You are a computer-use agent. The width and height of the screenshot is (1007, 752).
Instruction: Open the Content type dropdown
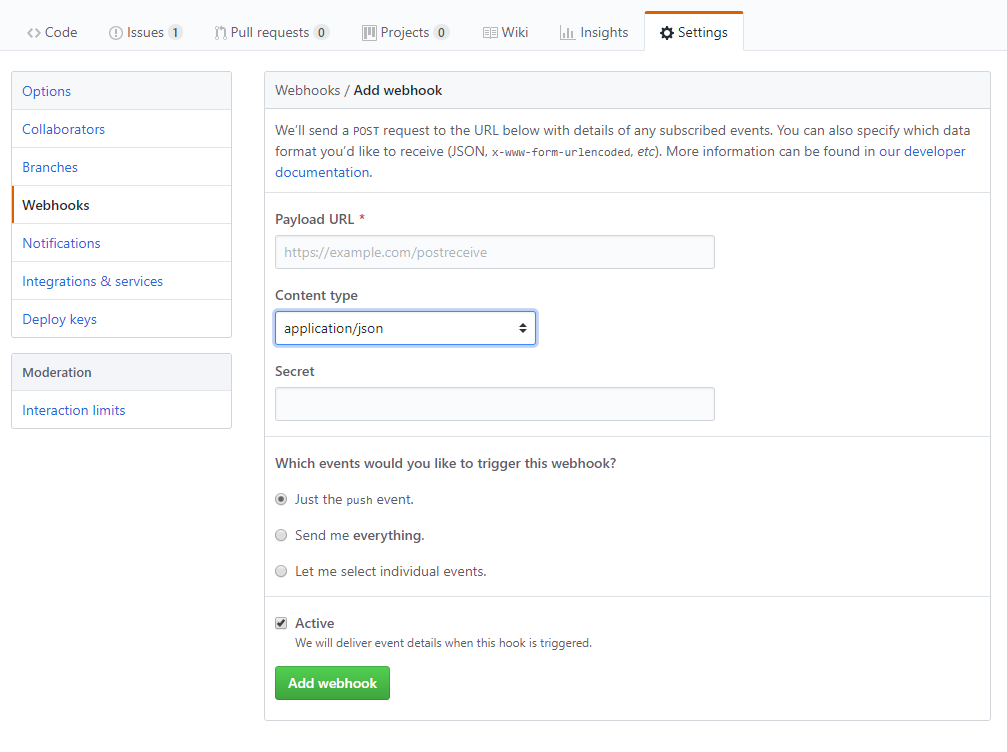(405, 328)
